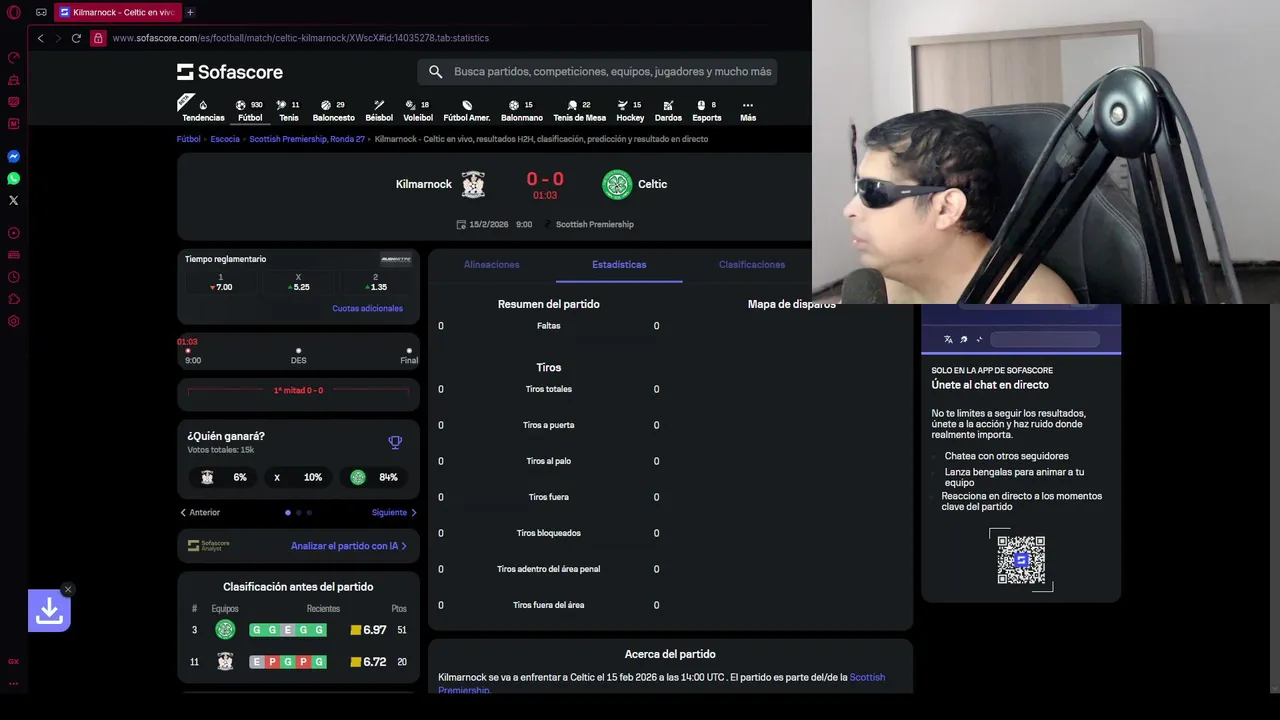
Task: Open the X (Twitter) sidebar icon
Action: [x=14, y=200]
